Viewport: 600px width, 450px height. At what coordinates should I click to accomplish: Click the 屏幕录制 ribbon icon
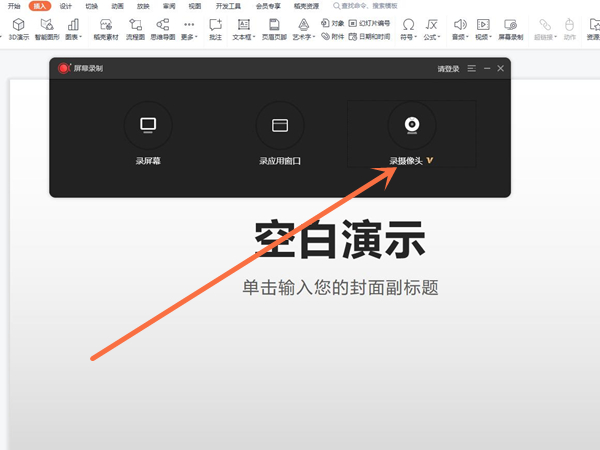pyautogui.click(x=511, y=29)
